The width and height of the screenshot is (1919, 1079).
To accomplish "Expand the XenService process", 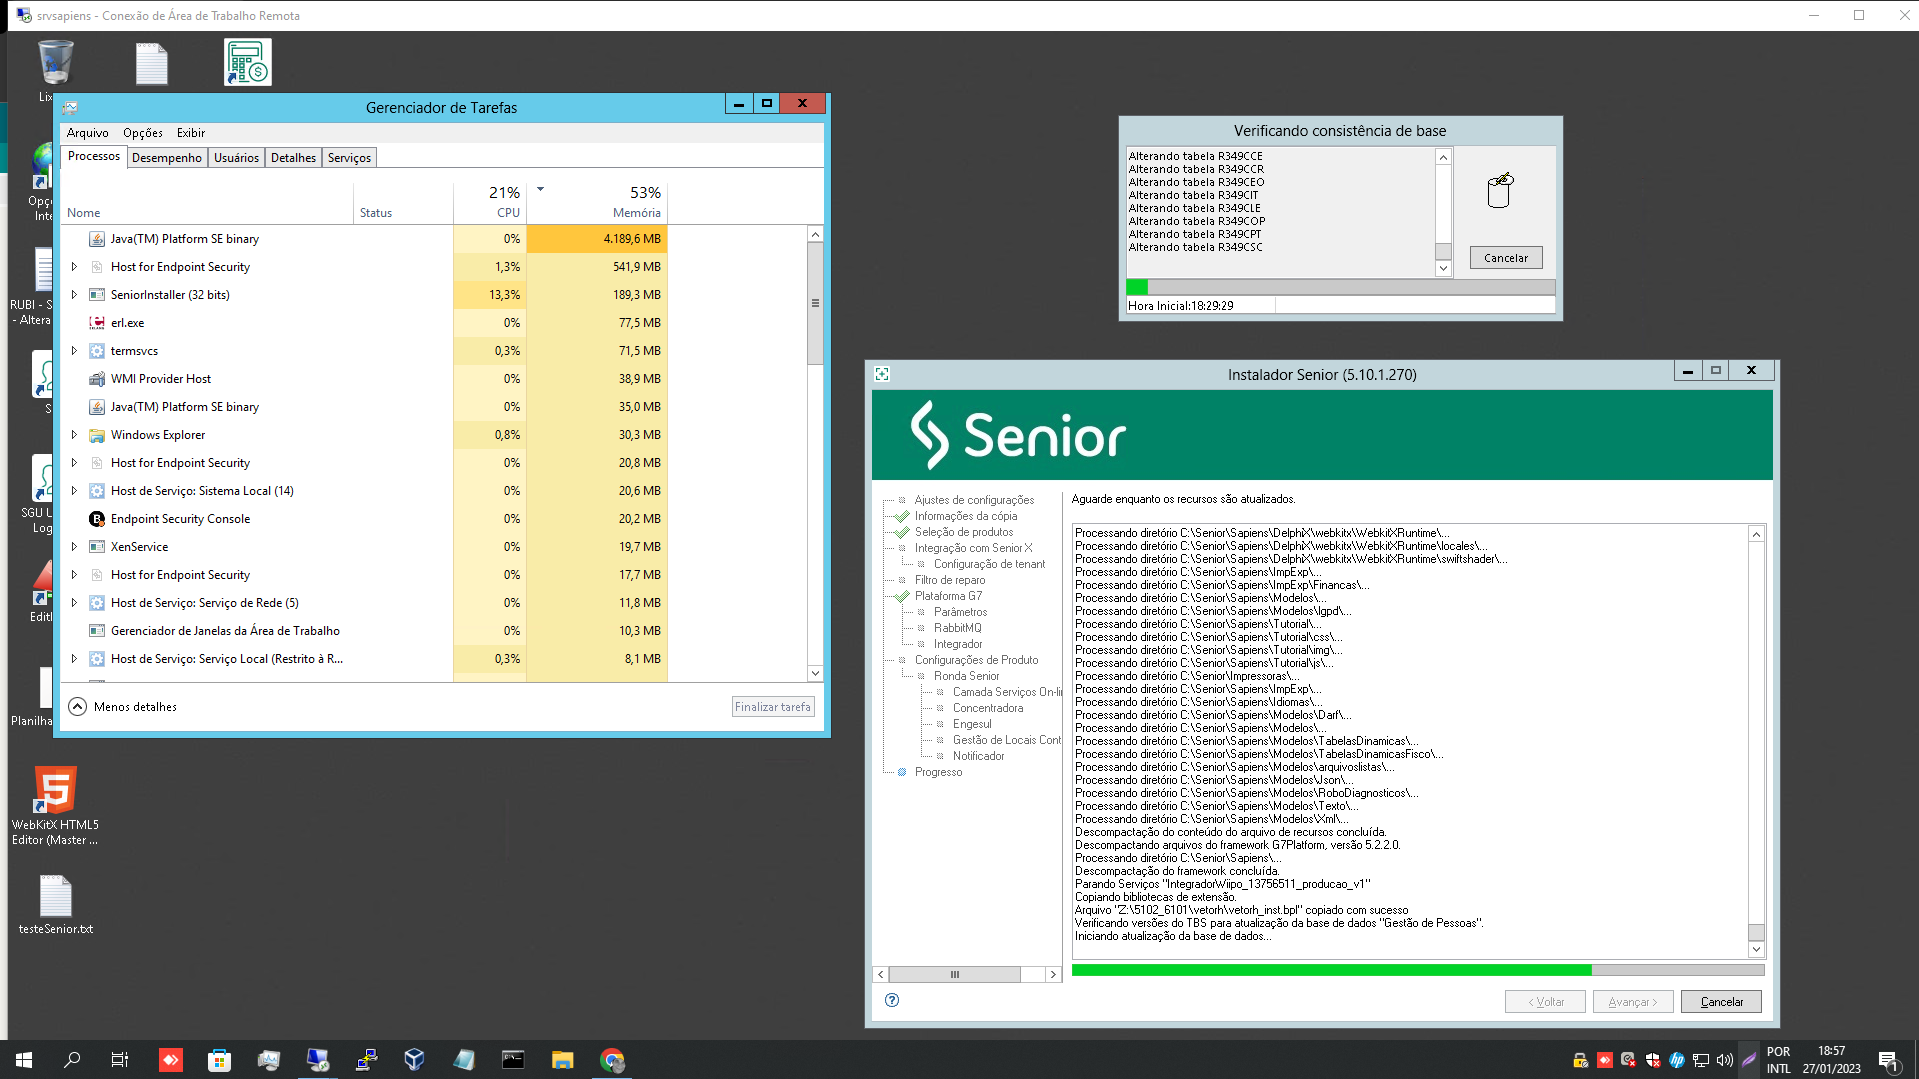I will pyautogui.click(x=74, y=547).
